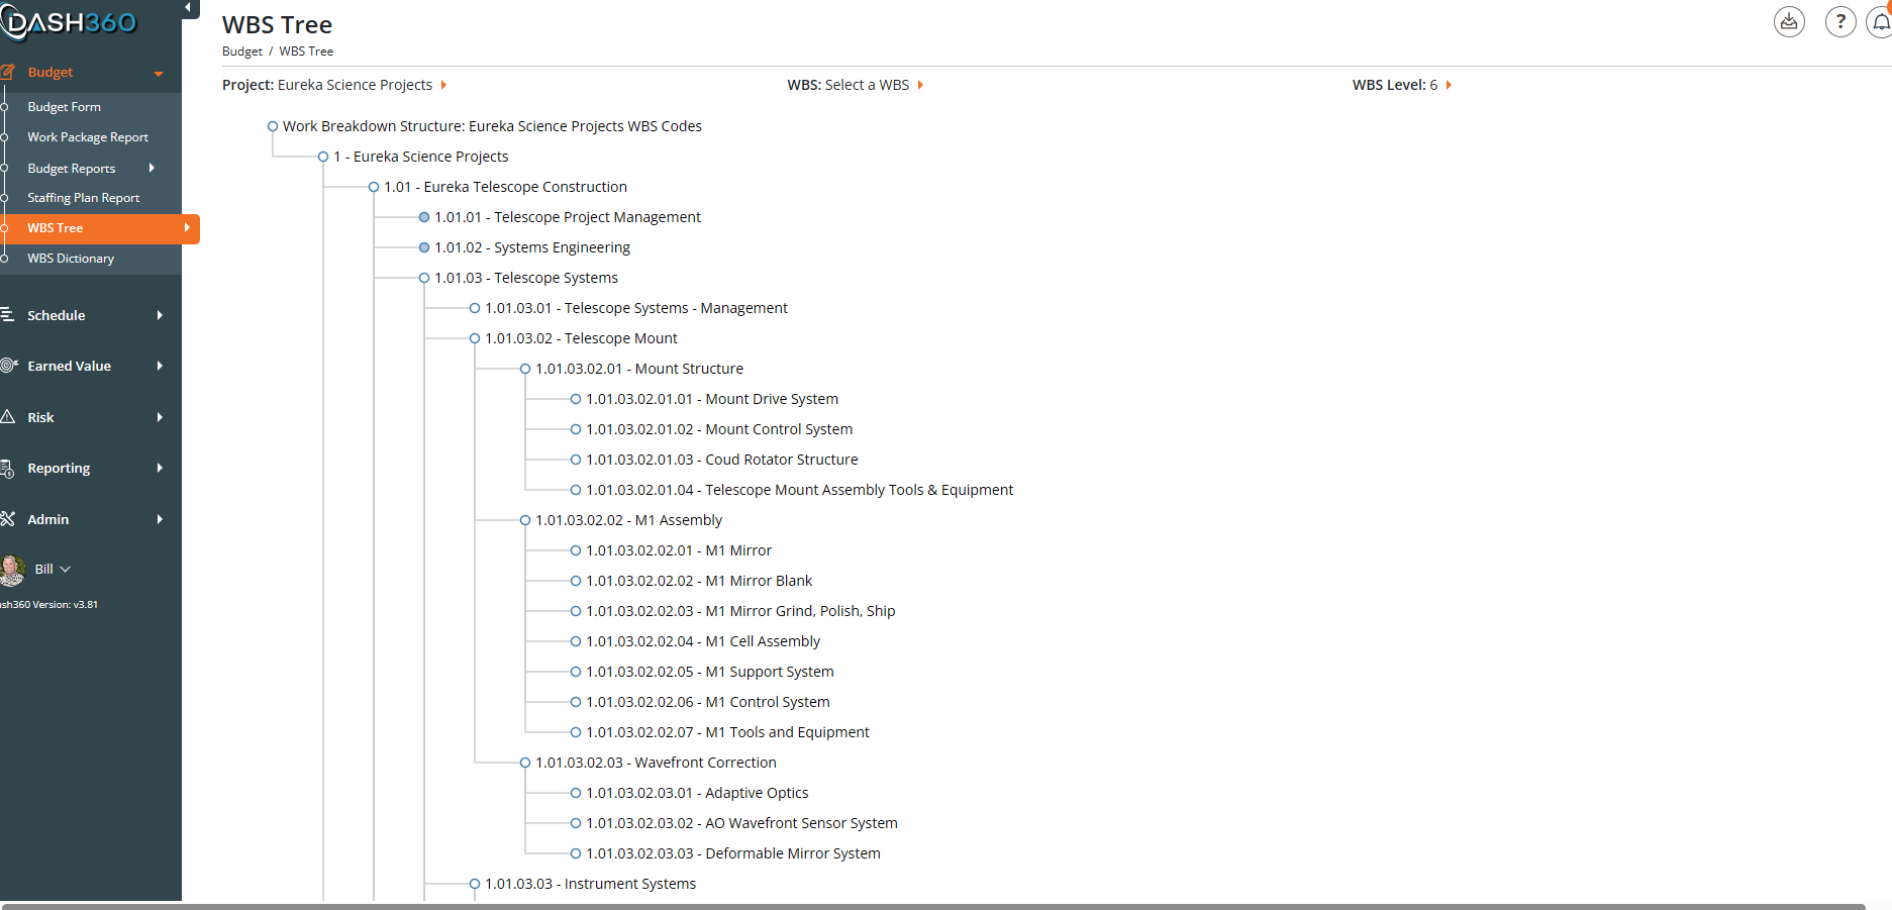
Task: Collapse the Work Breakdown Structure root node
Action: [x=272, y=126]
